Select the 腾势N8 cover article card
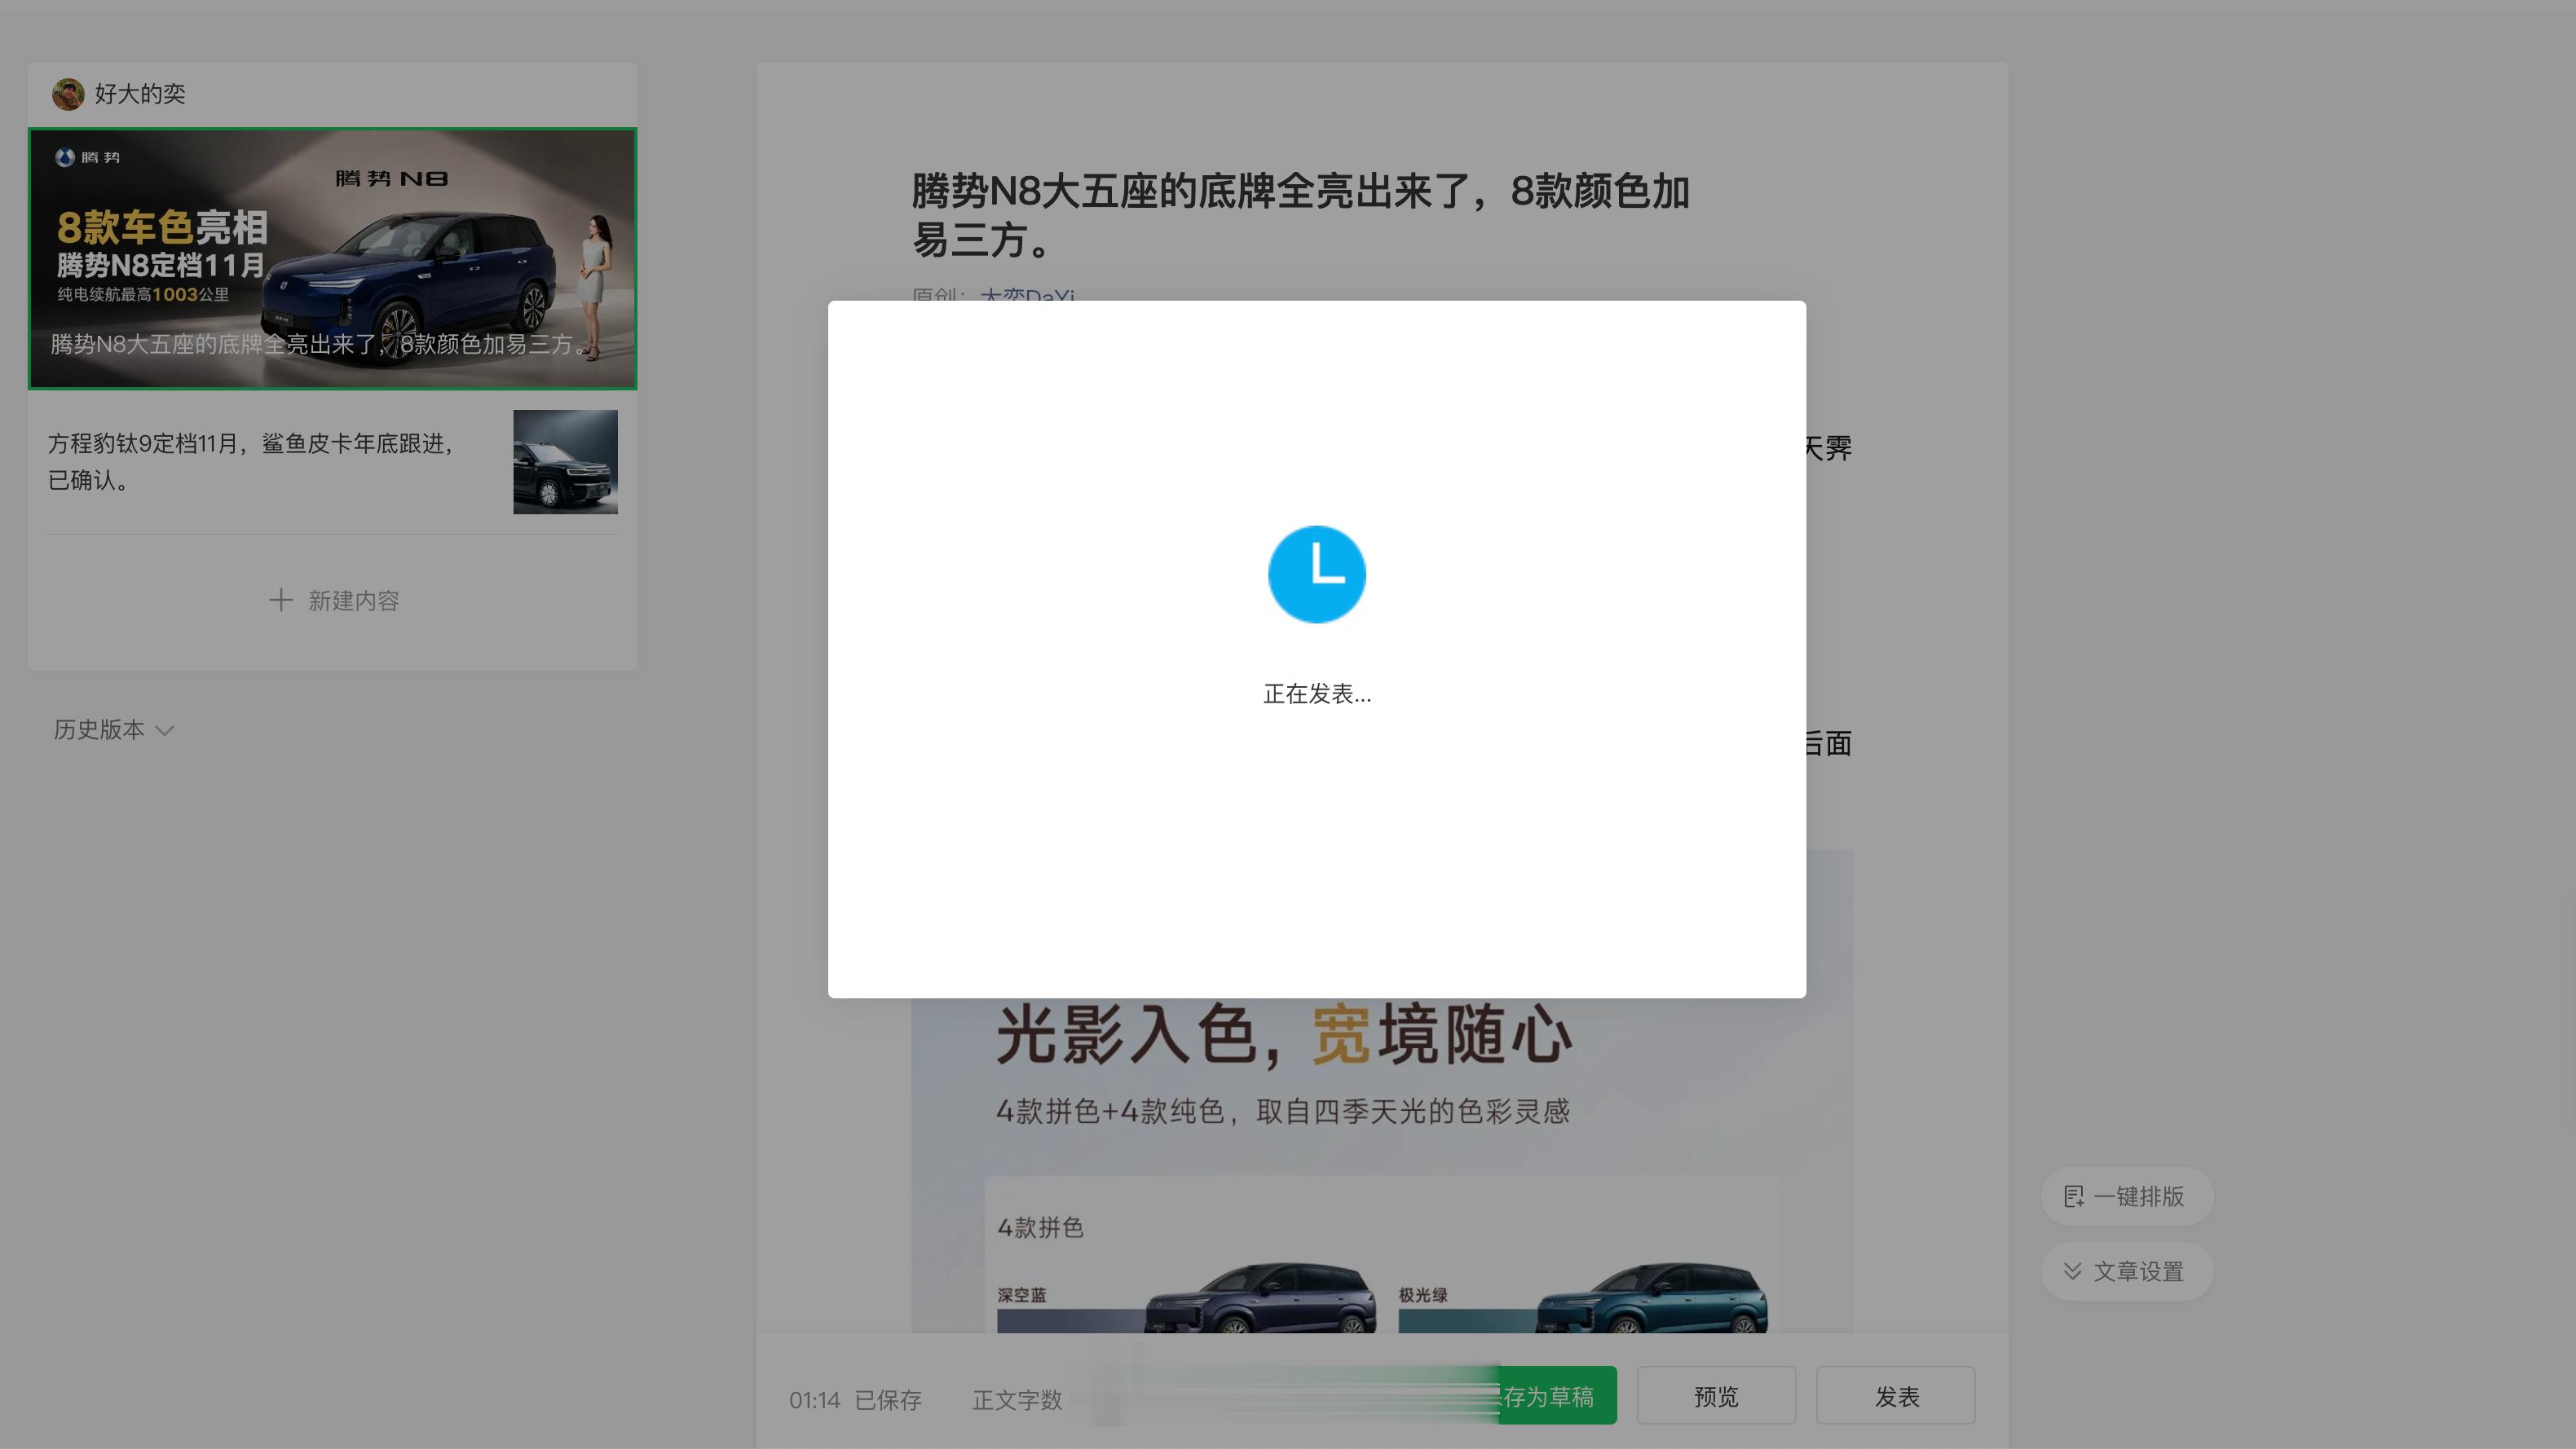The width and height of the screenshot is (2576, 1449). (x=332, y=258)
